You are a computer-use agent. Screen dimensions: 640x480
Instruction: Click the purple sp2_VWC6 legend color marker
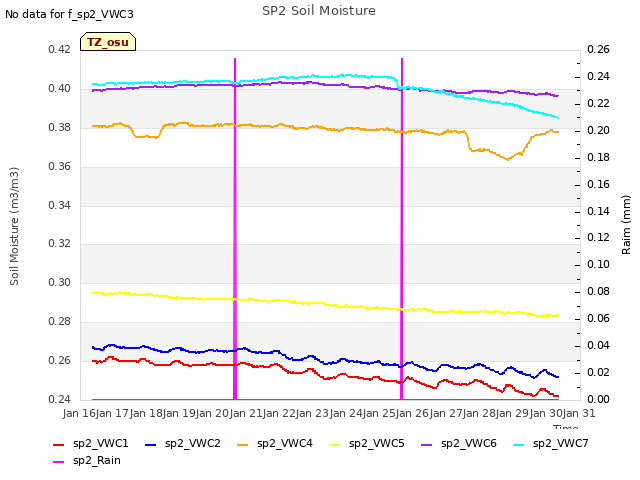tap(427, 444)
